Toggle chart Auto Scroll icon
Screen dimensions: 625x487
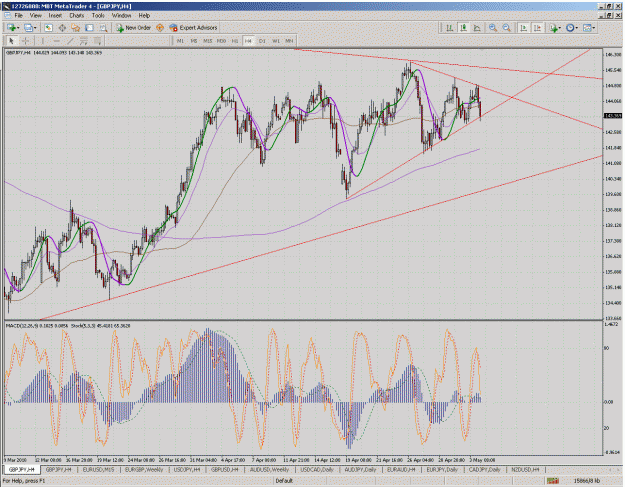coord(524,27)
